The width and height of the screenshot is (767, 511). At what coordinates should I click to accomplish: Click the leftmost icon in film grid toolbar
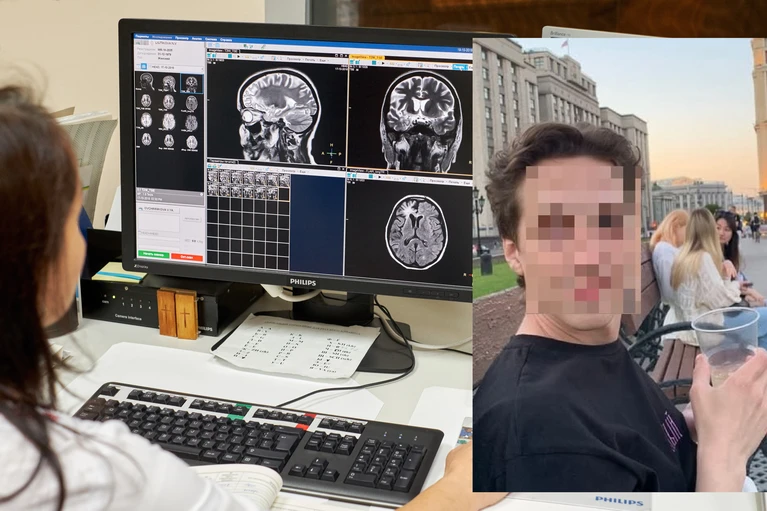pos(211,165)
